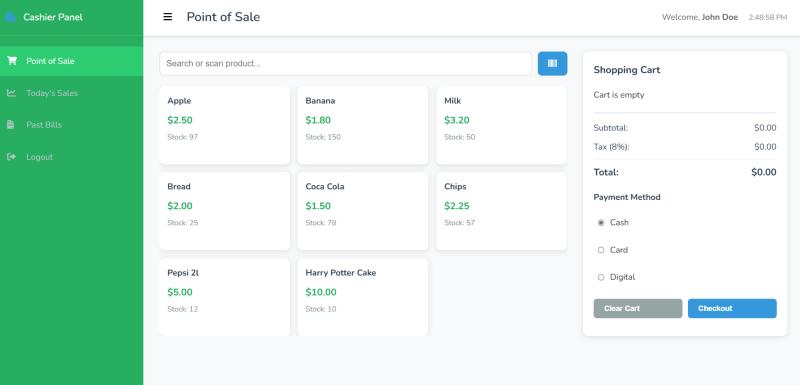This screenshot has width=800, height=385.
Task: Click the $10.00 price text
Action: click(x=321, y=292)
